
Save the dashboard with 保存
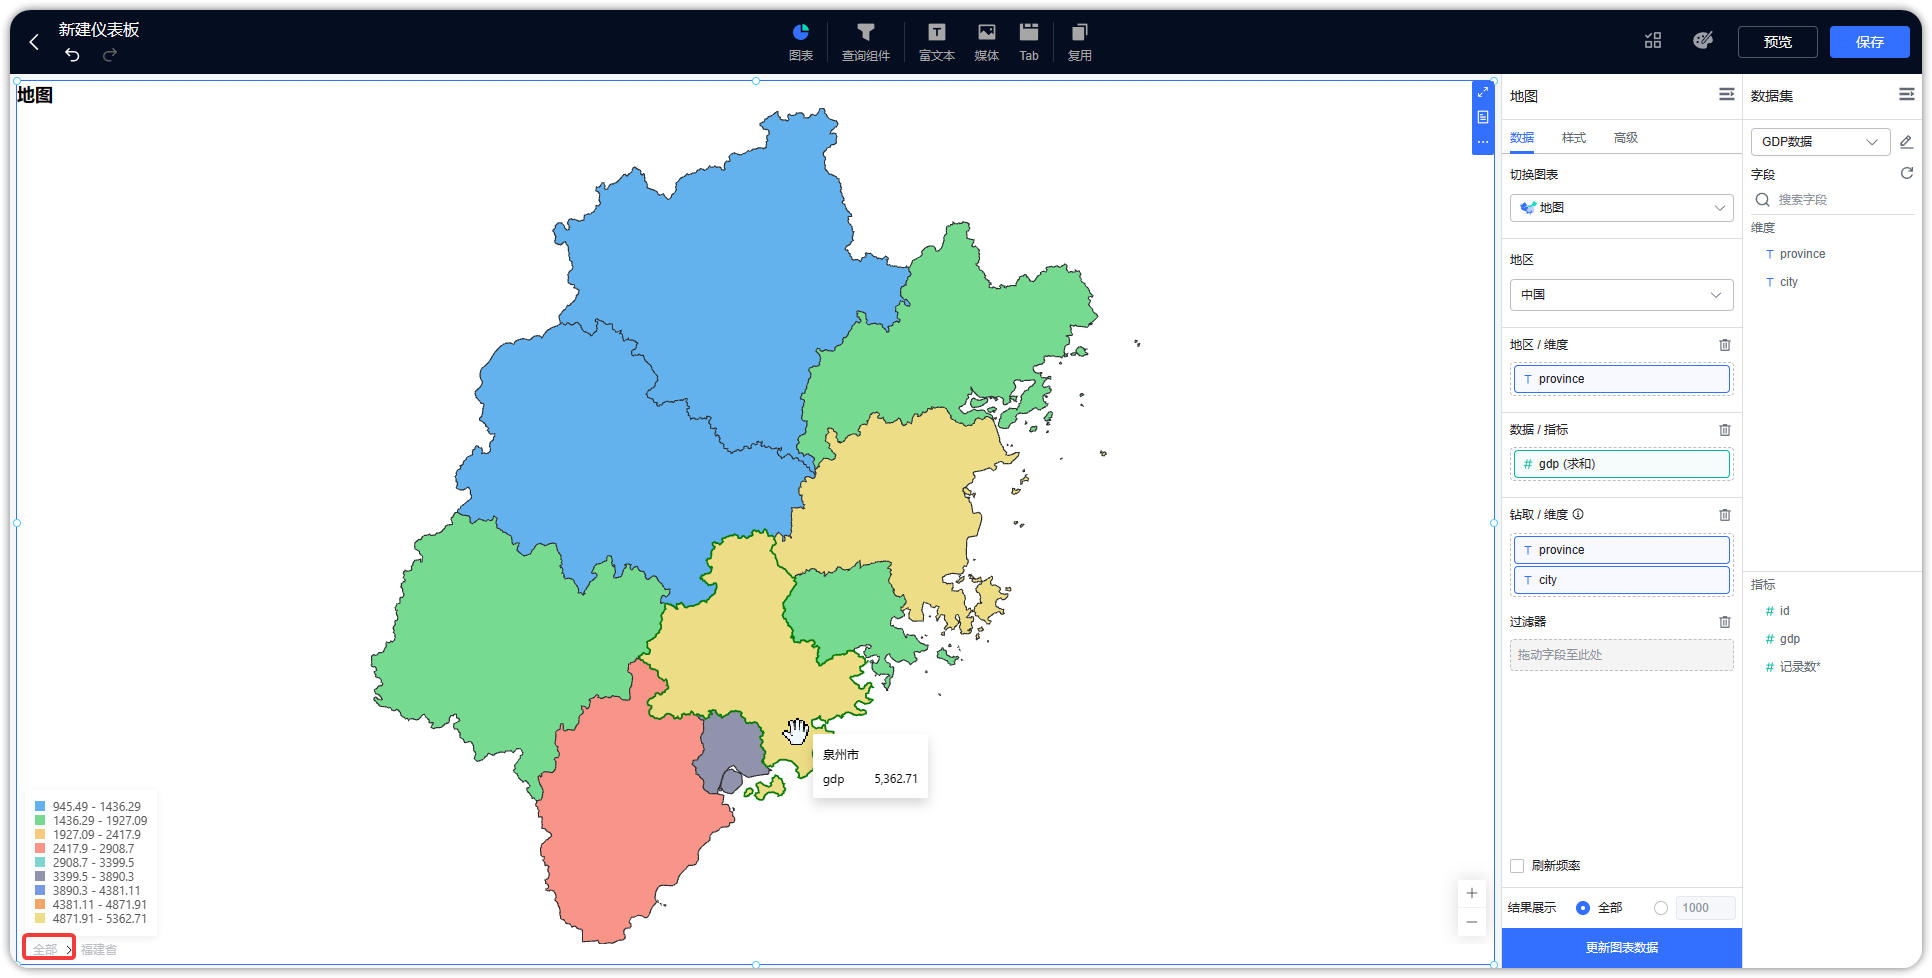coord(1870,42)
